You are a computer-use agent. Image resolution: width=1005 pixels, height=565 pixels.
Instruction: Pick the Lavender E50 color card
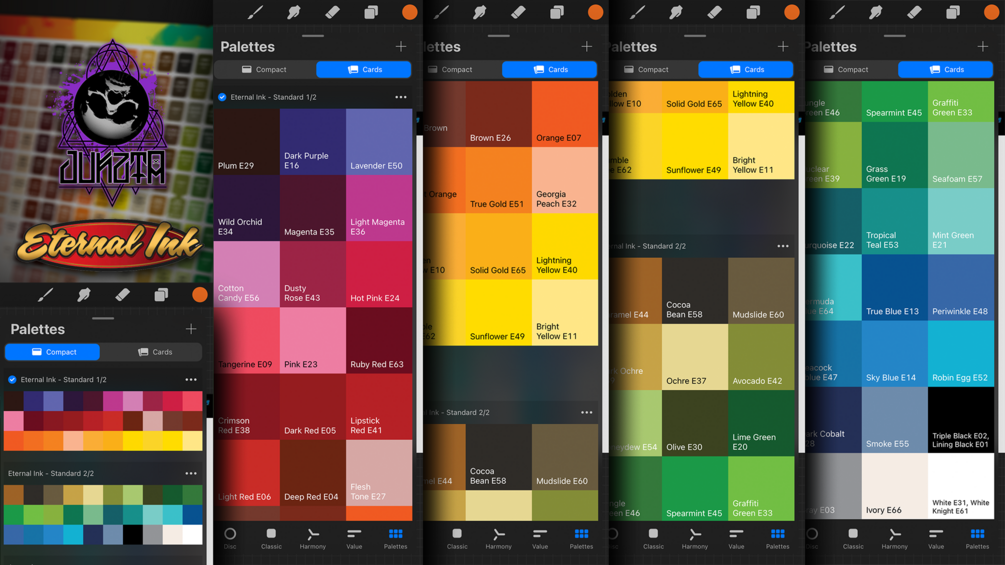[x=379, y=142]
